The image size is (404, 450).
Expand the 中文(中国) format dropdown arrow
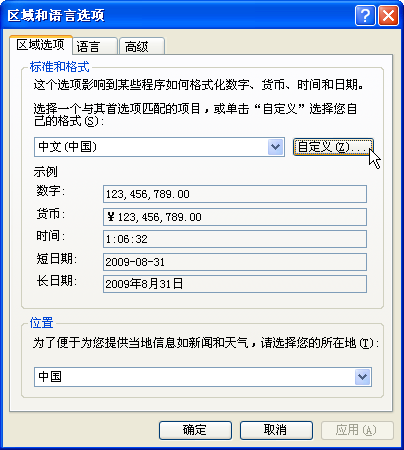point(275,147)
